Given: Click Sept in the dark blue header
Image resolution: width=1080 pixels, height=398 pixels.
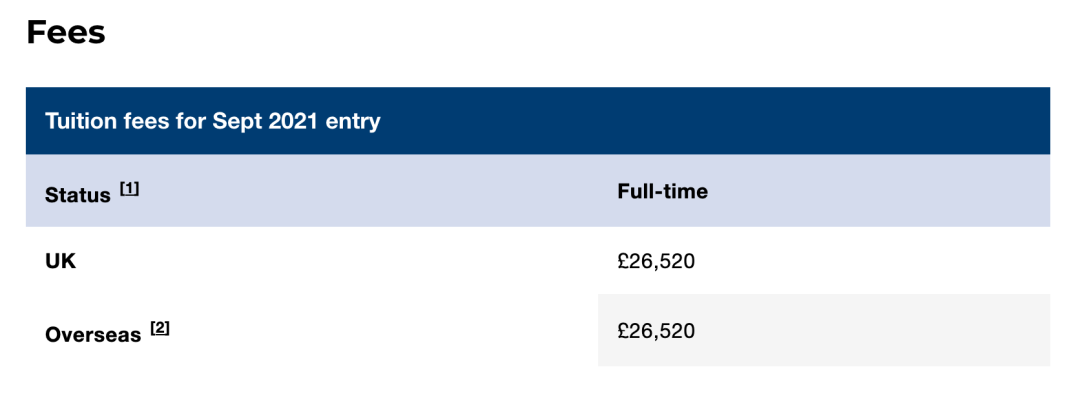Looking at the screenshot, I should 236,122.
